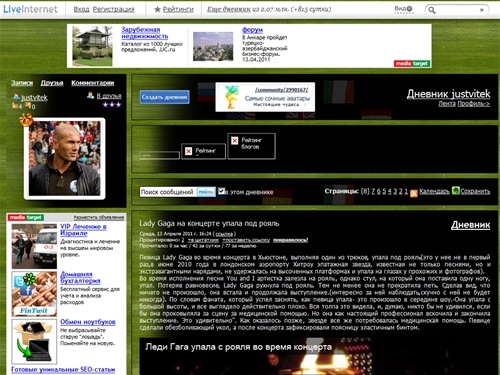Click the понравилось! link
Screen dimensions: 500x375
[290, 240]
